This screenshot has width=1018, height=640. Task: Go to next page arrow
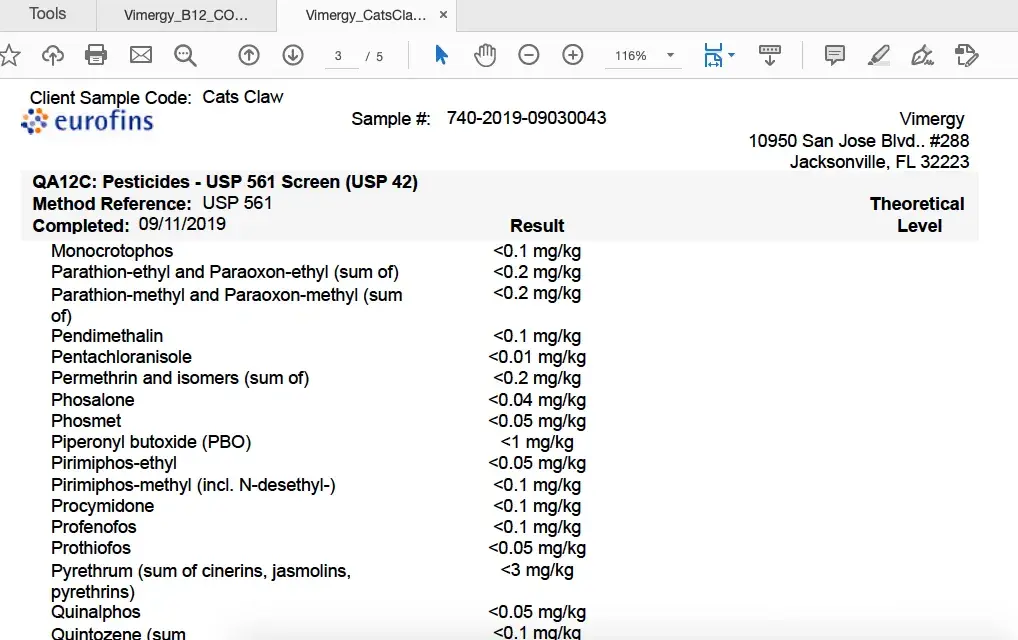tap(293, 55)
